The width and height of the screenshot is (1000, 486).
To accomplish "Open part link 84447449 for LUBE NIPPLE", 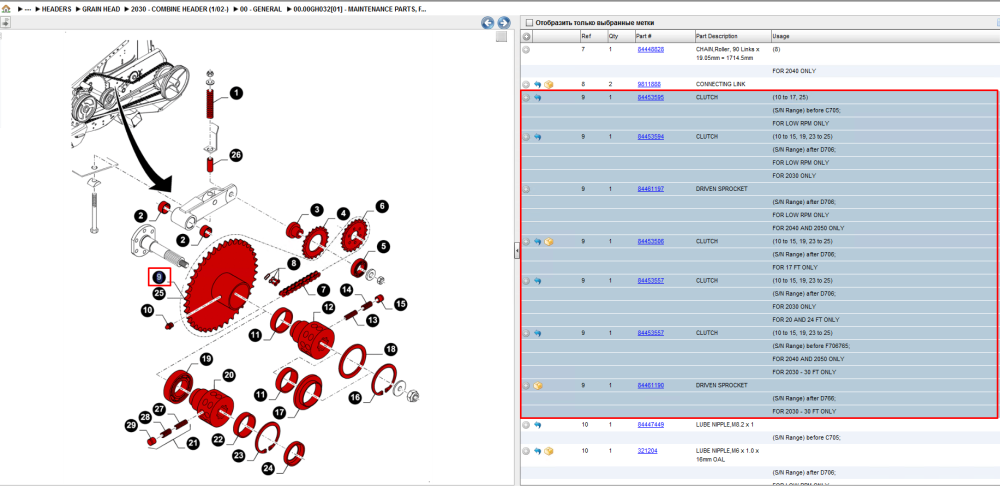I will click(x=651, y=425).
